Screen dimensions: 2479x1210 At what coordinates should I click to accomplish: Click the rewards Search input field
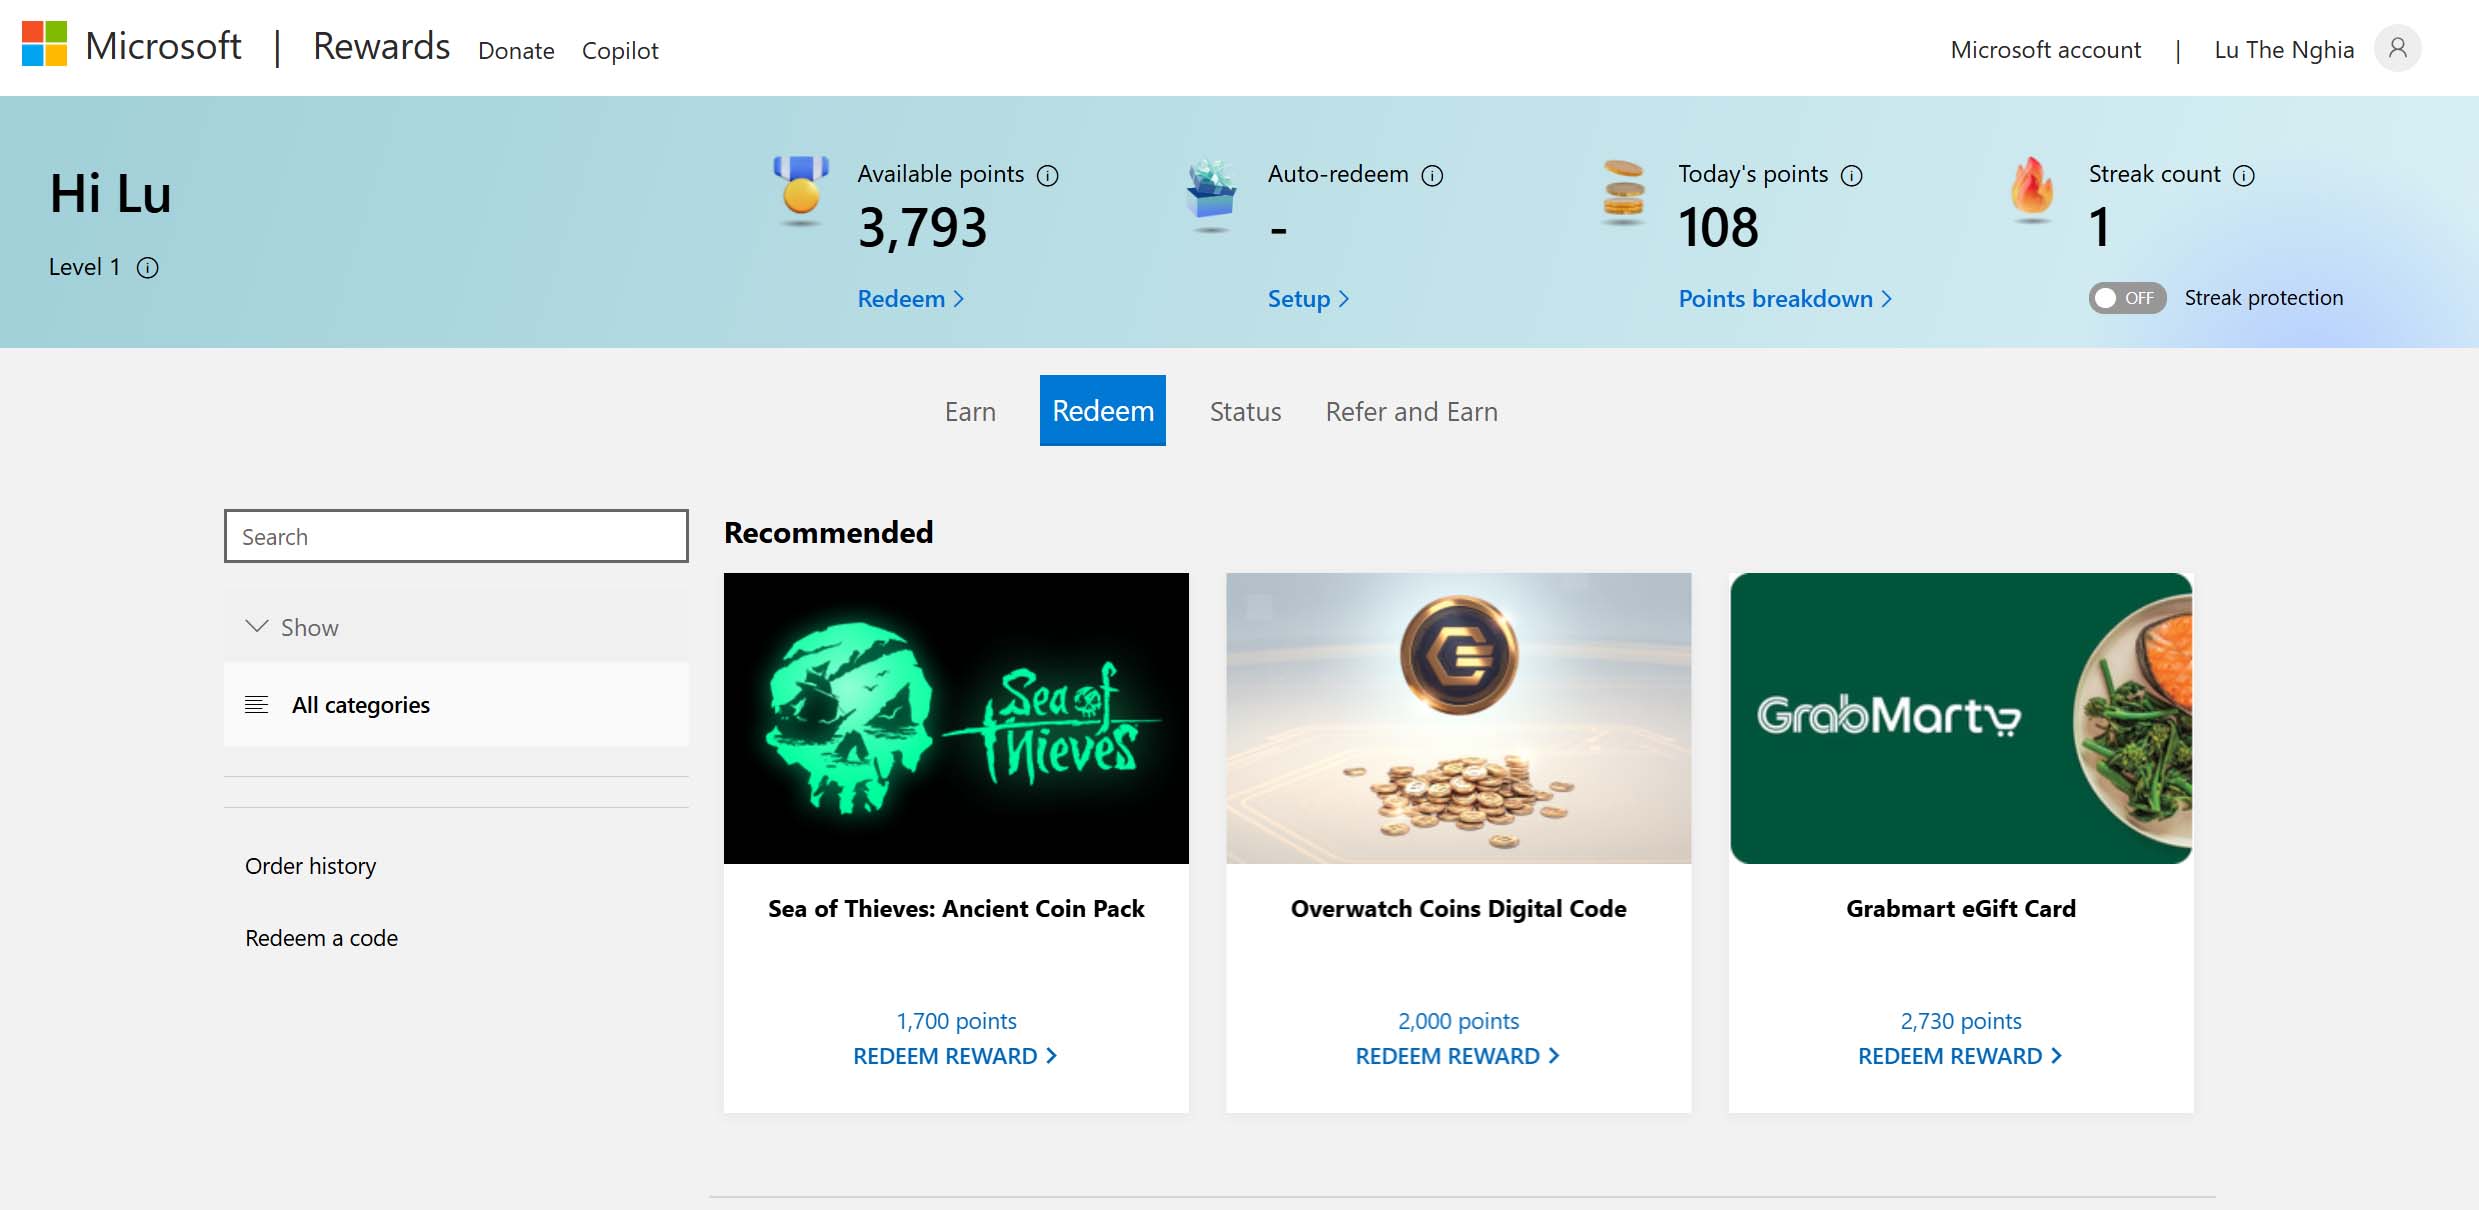point(456,536)
